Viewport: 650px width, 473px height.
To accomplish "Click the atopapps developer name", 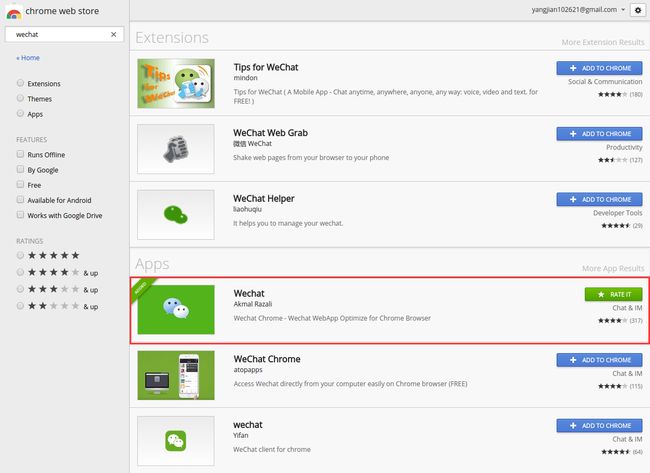I will coord(248,370).
